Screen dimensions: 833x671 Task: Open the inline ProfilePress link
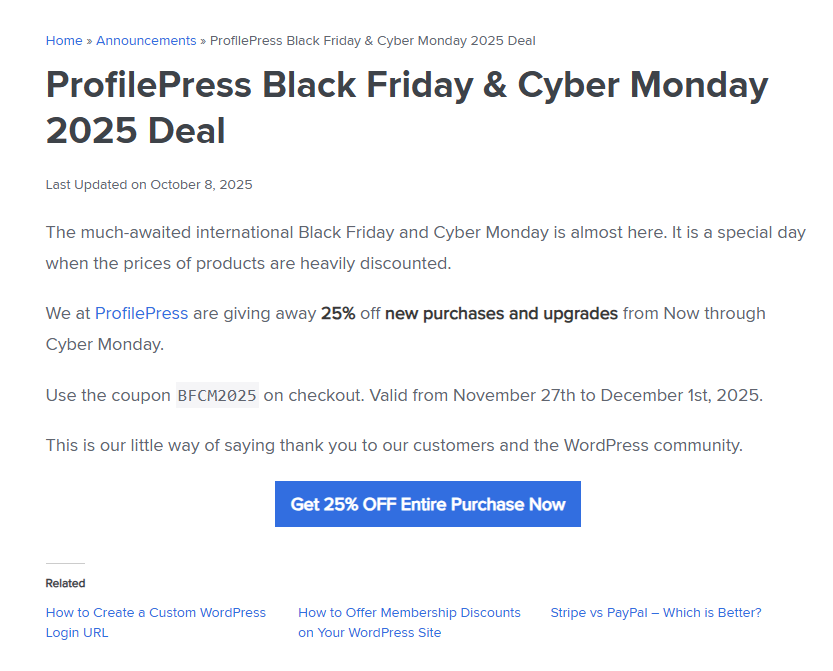(x=141, y=313)
